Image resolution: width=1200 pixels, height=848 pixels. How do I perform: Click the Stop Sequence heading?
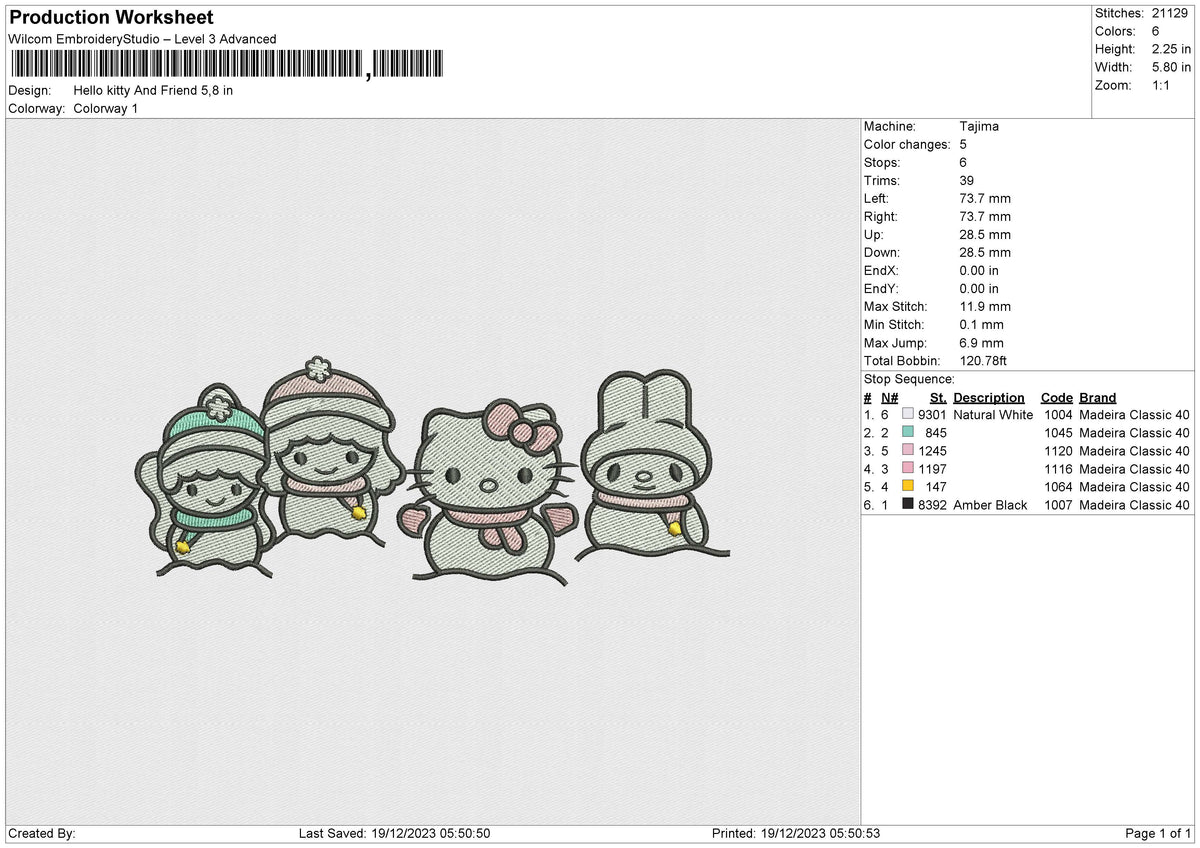click(909, 379)
